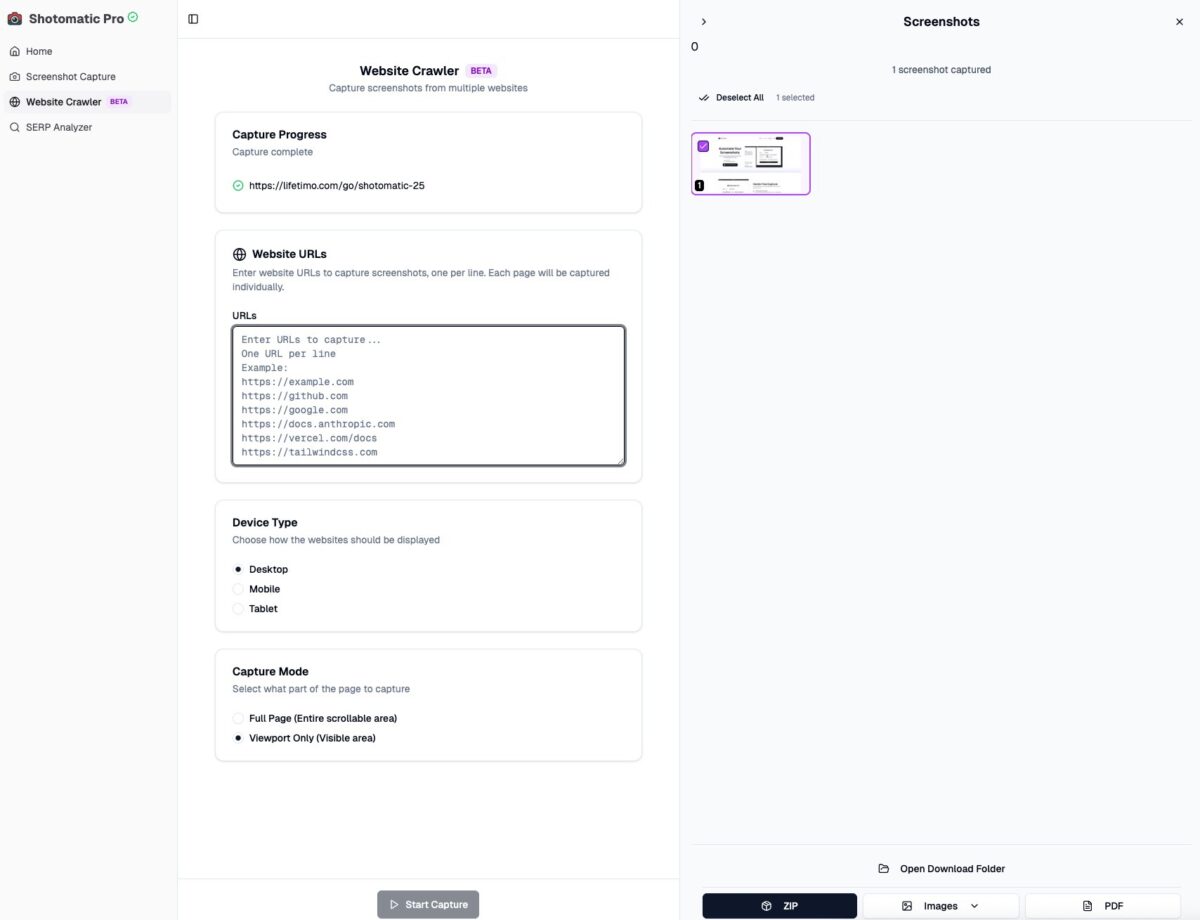Select the Home icon in the sidebar
Image resolution: width=1200 pixels, height=920 pixels.
[x=16, y=51]
